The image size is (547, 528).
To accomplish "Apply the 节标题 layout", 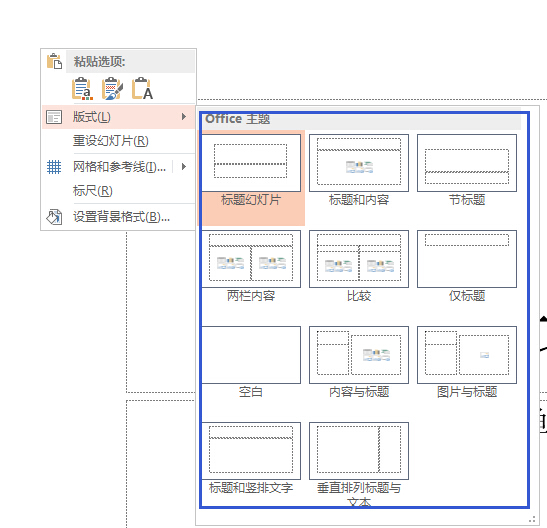I will click(467, 170).
